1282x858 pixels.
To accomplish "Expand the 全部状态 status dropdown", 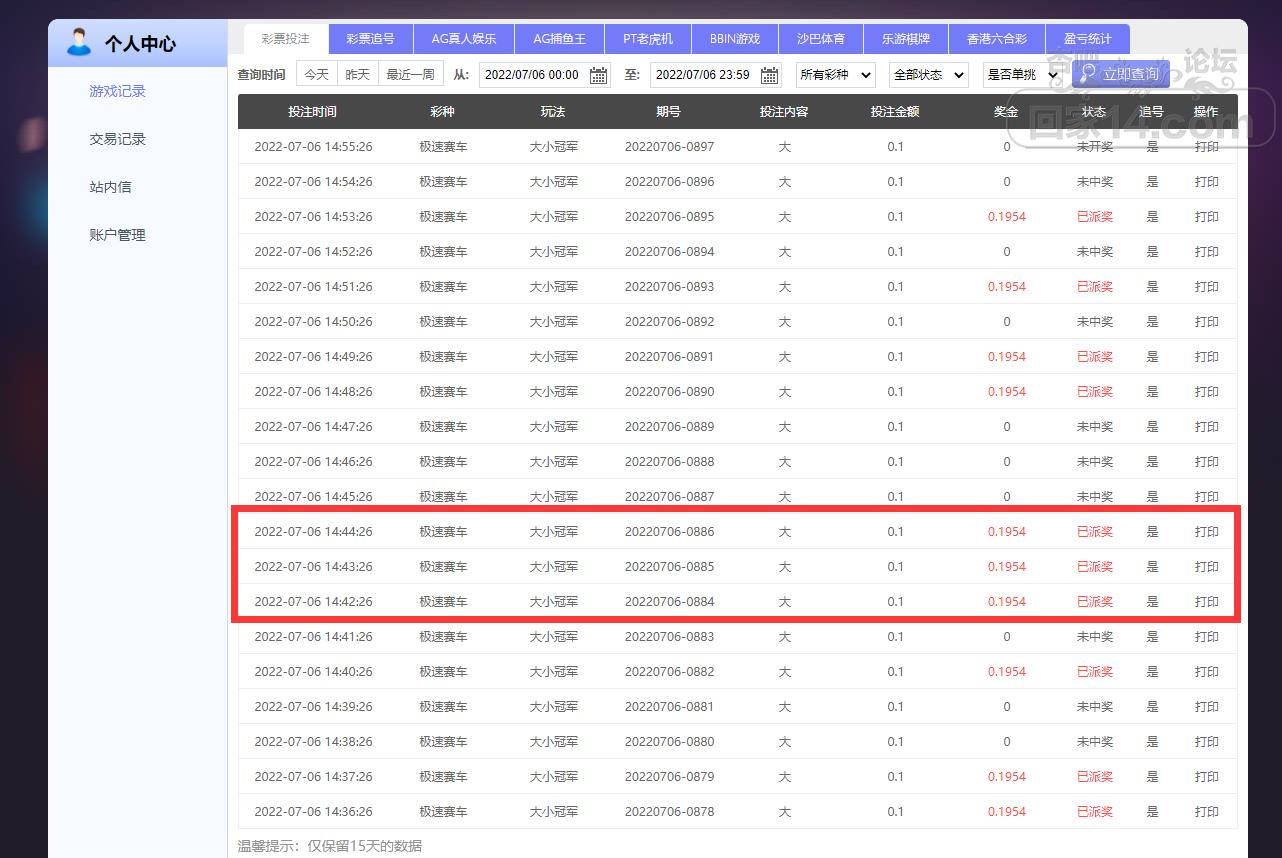I will click(x=928, y=75).
